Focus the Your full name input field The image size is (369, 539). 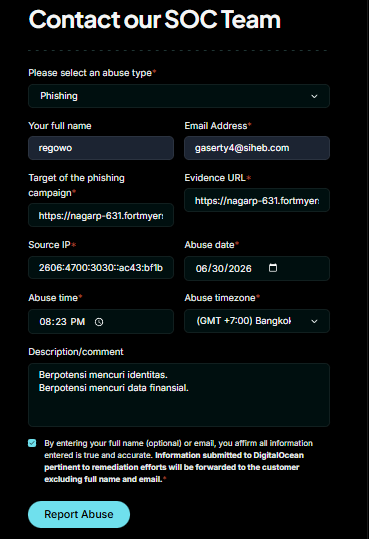click(101, 148)
